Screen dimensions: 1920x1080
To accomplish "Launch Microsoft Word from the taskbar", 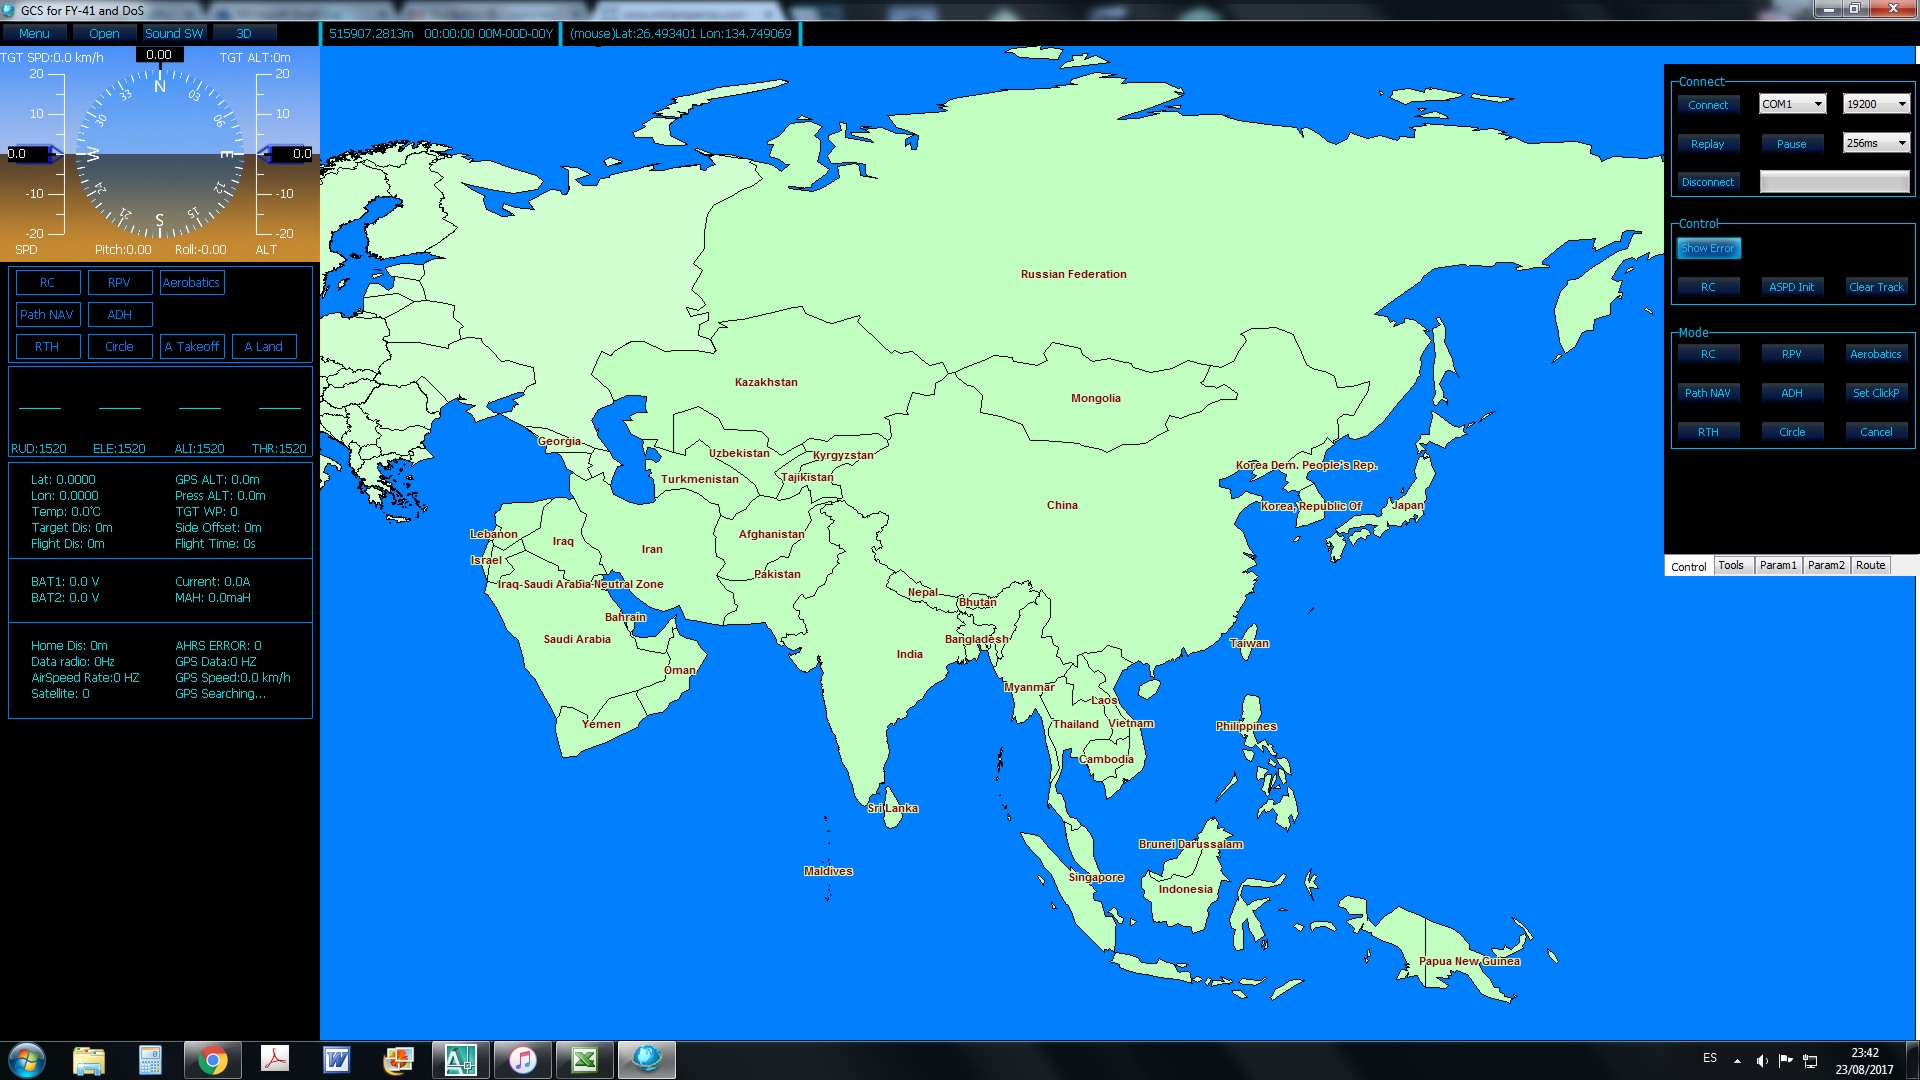I will click(337, 1060).
